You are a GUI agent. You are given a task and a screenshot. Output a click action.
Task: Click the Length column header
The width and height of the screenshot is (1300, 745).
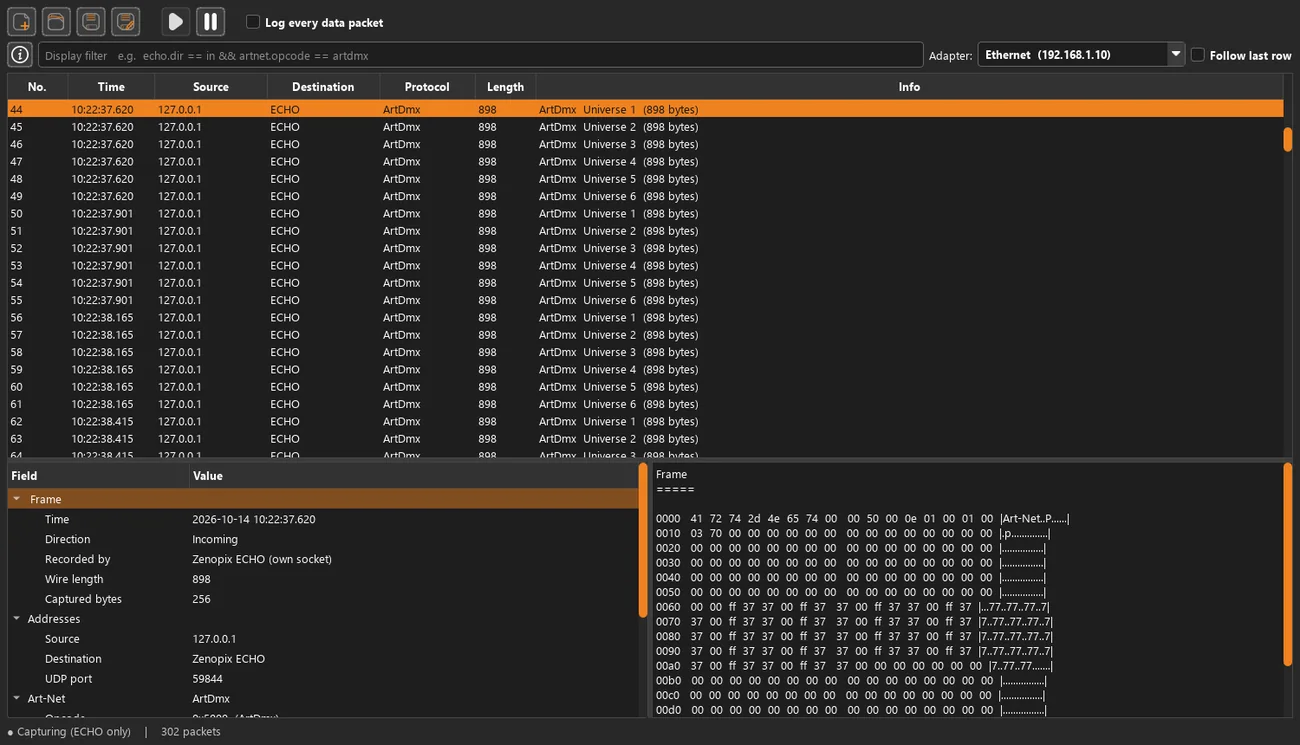[505, 87]
